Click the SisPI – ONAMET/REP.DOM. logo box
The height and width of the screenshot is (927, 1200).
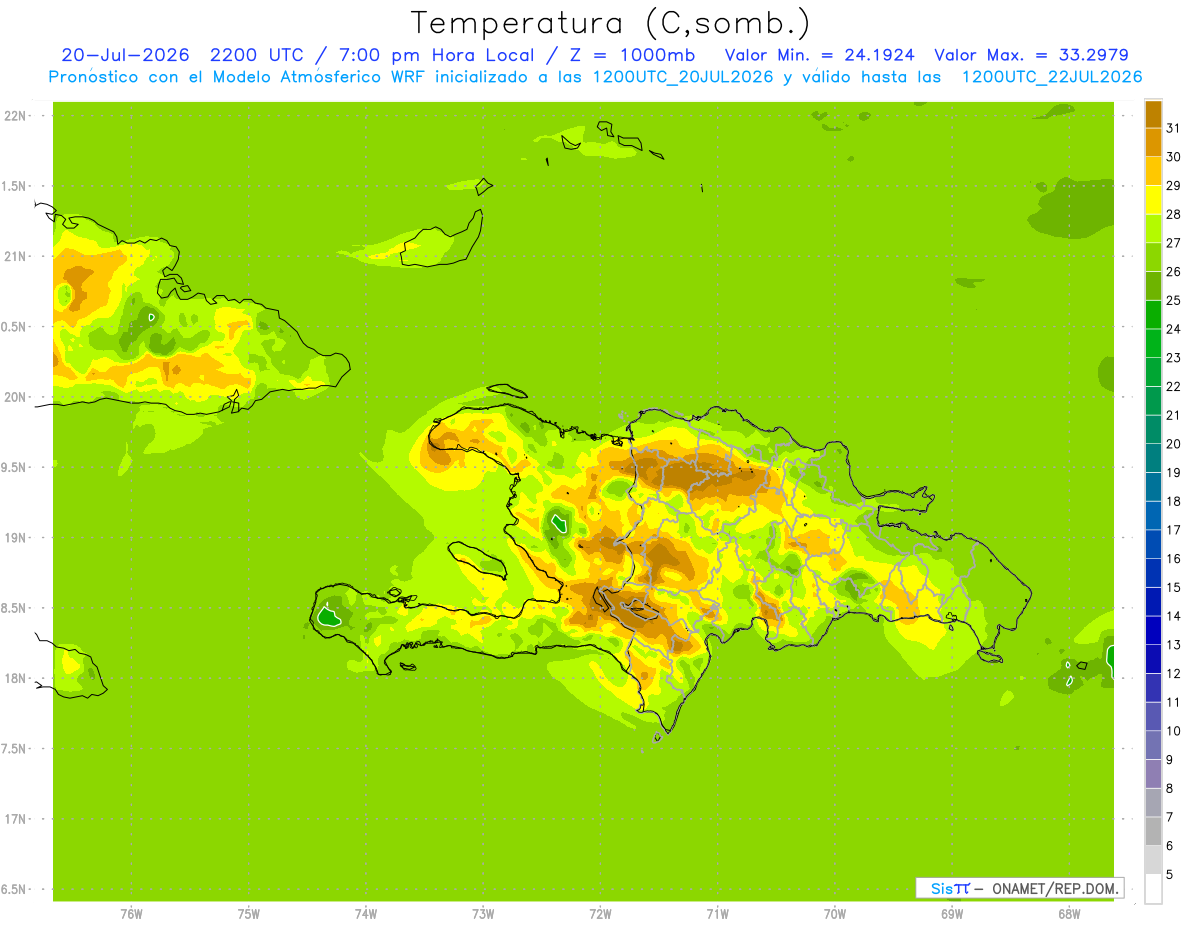point(1019,888)
